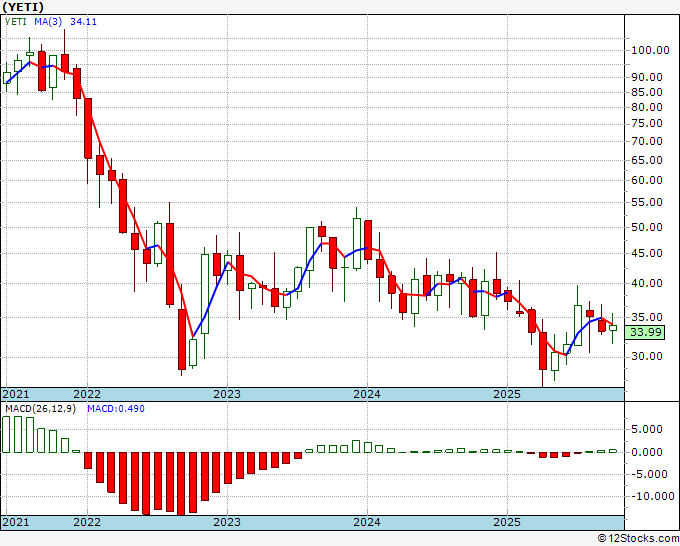Click the latest green candle beside the 33.99 tag
680x546 pixels.
coord(613,328)
